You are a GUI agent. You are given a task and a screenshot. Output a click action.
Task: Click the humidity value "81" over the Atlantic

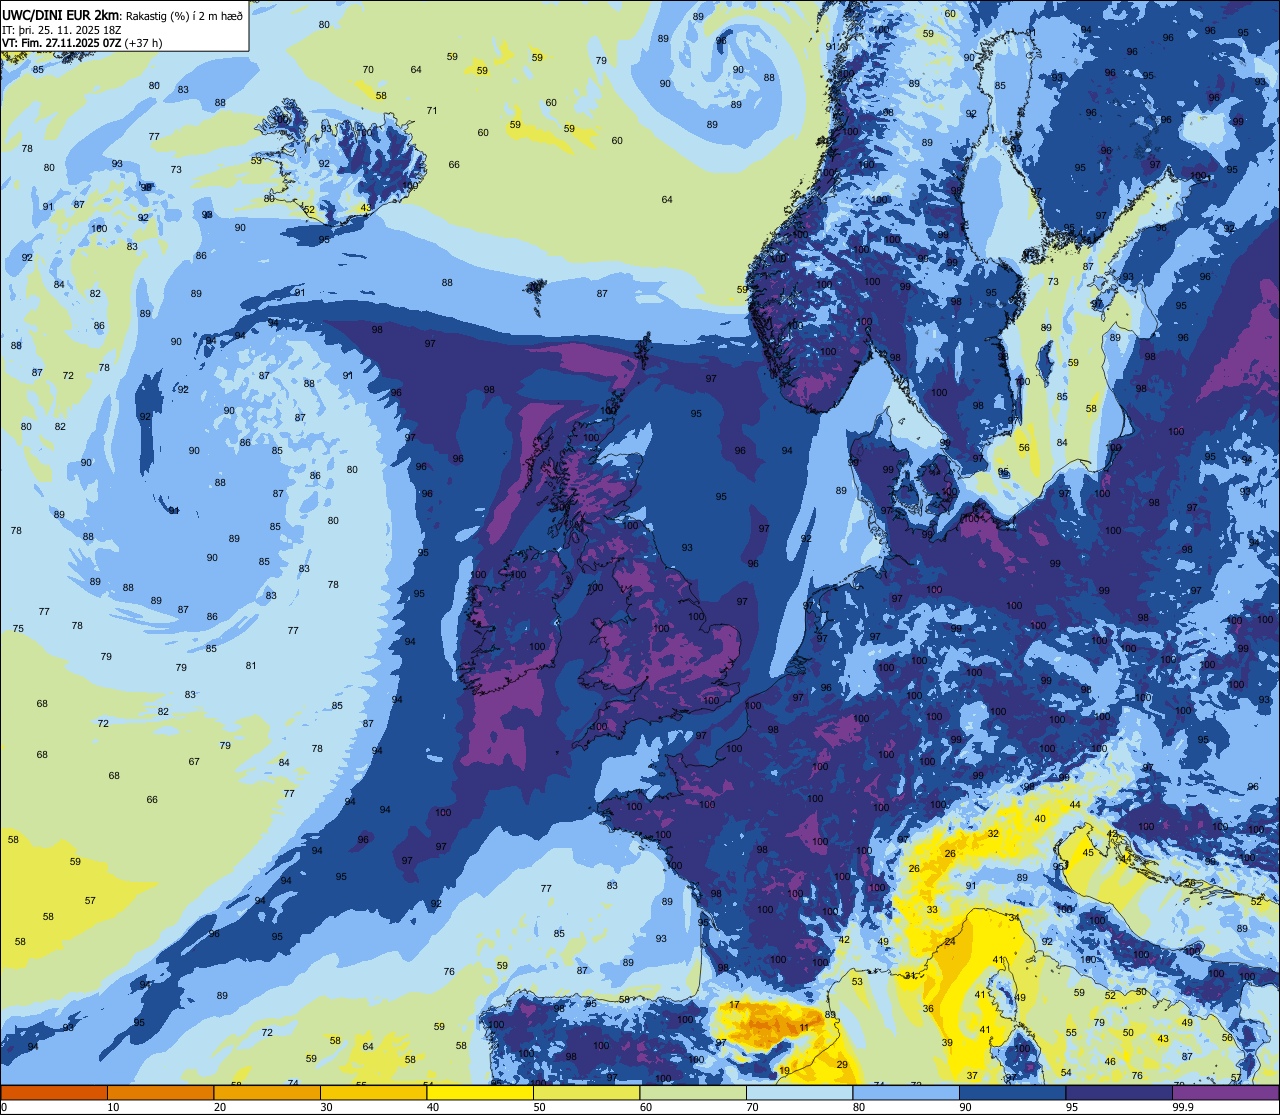[251, 665]
